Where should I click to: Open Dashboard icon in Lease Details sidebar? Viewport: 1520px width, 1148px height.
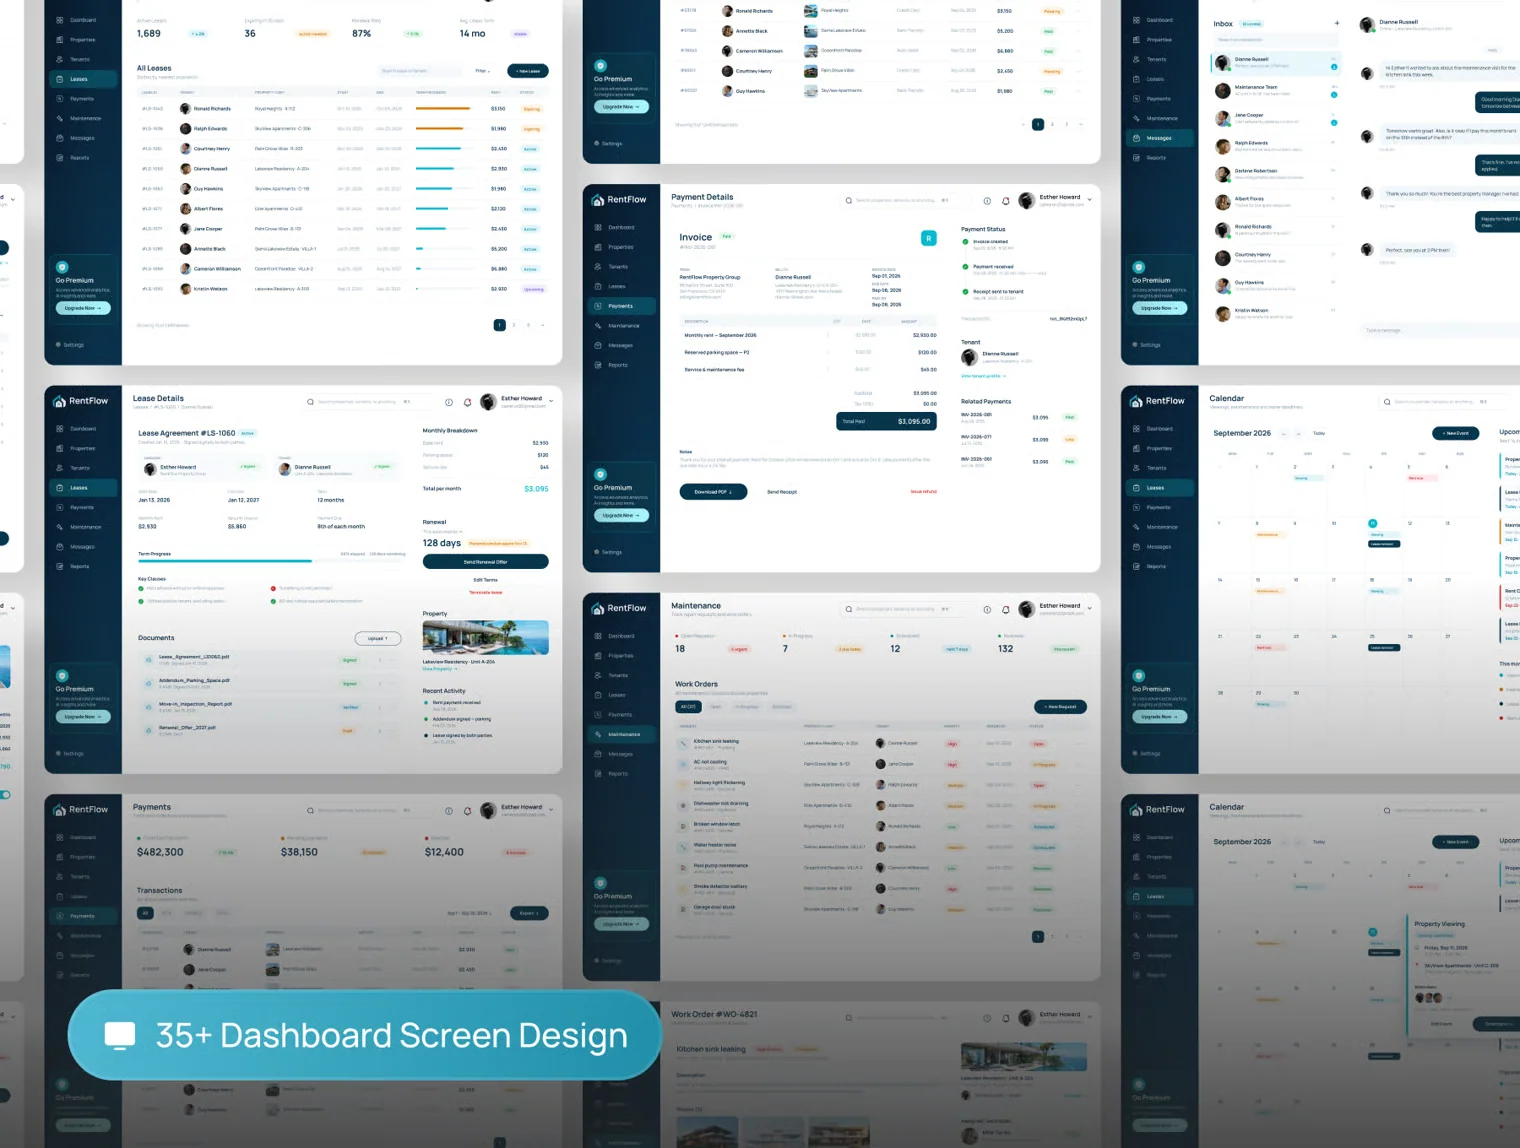pyautogui.click(x=60, y=428)
